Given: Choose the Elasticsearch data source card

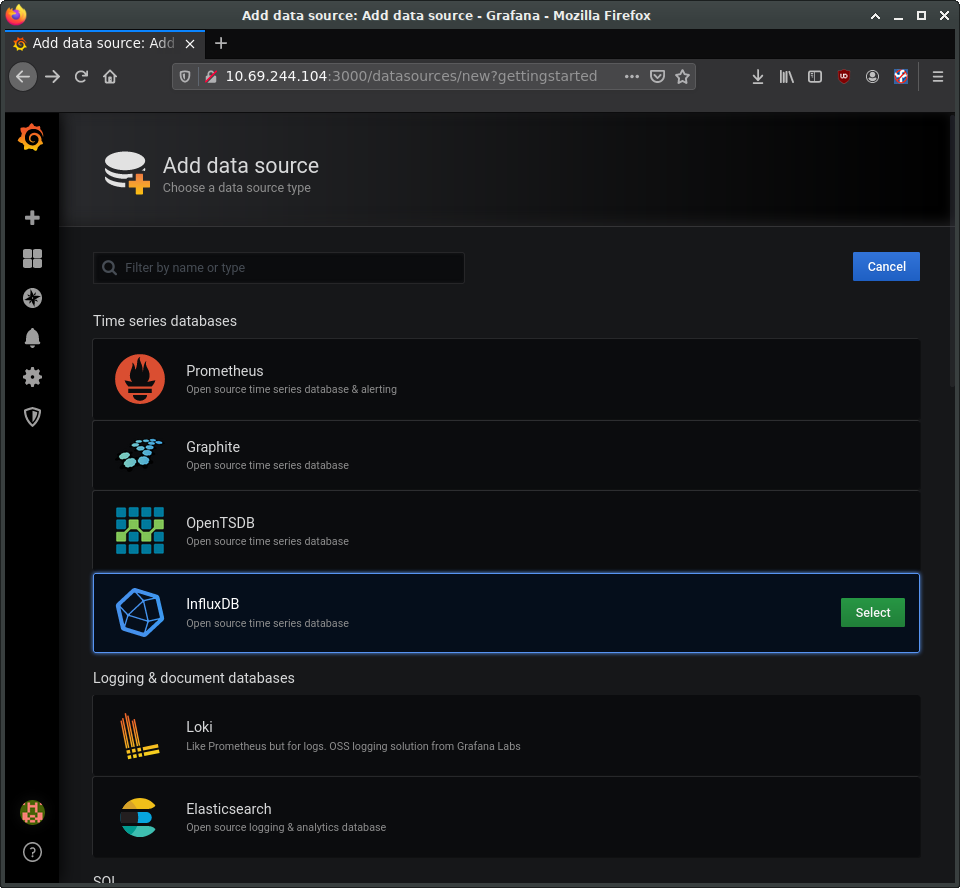Looking at the screenshot, I should [x=506, y=817].
